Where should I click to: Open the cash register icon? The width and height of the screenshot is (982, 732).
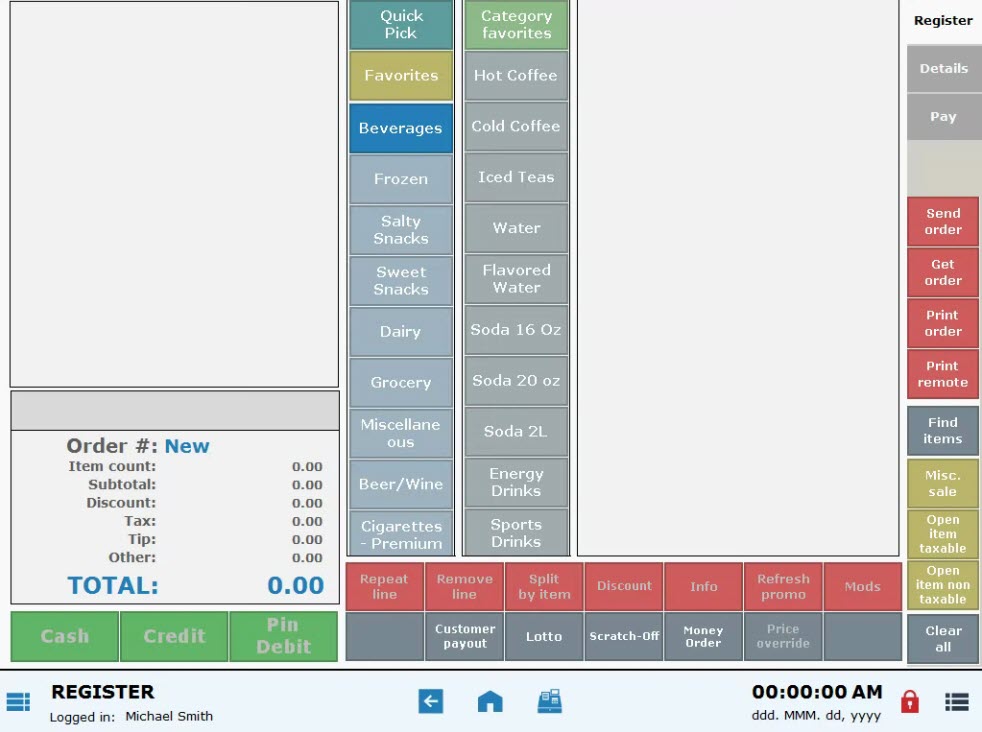pos(549,702)
